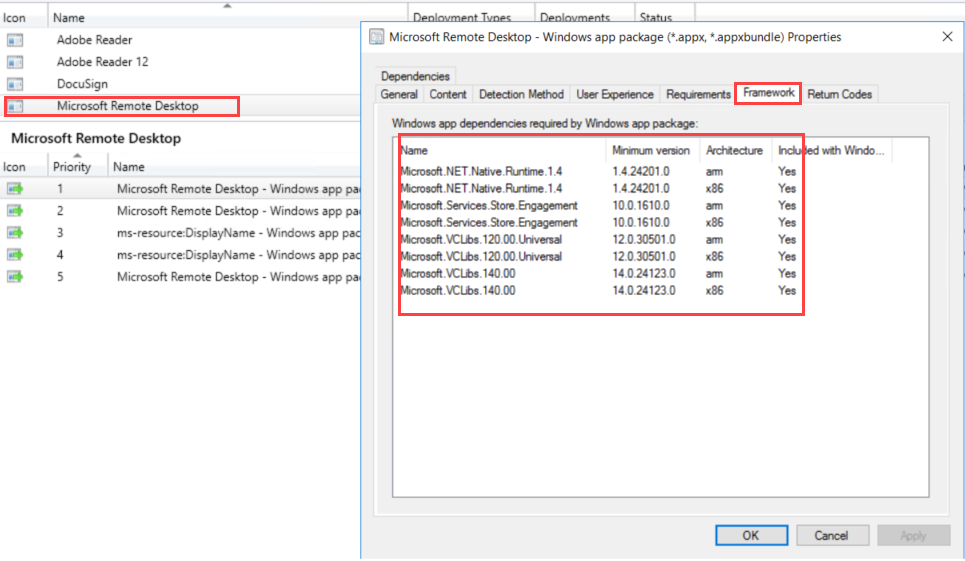Sort dependencies by Architecture column header
The image size is (965, 561).
coord(733,151)
